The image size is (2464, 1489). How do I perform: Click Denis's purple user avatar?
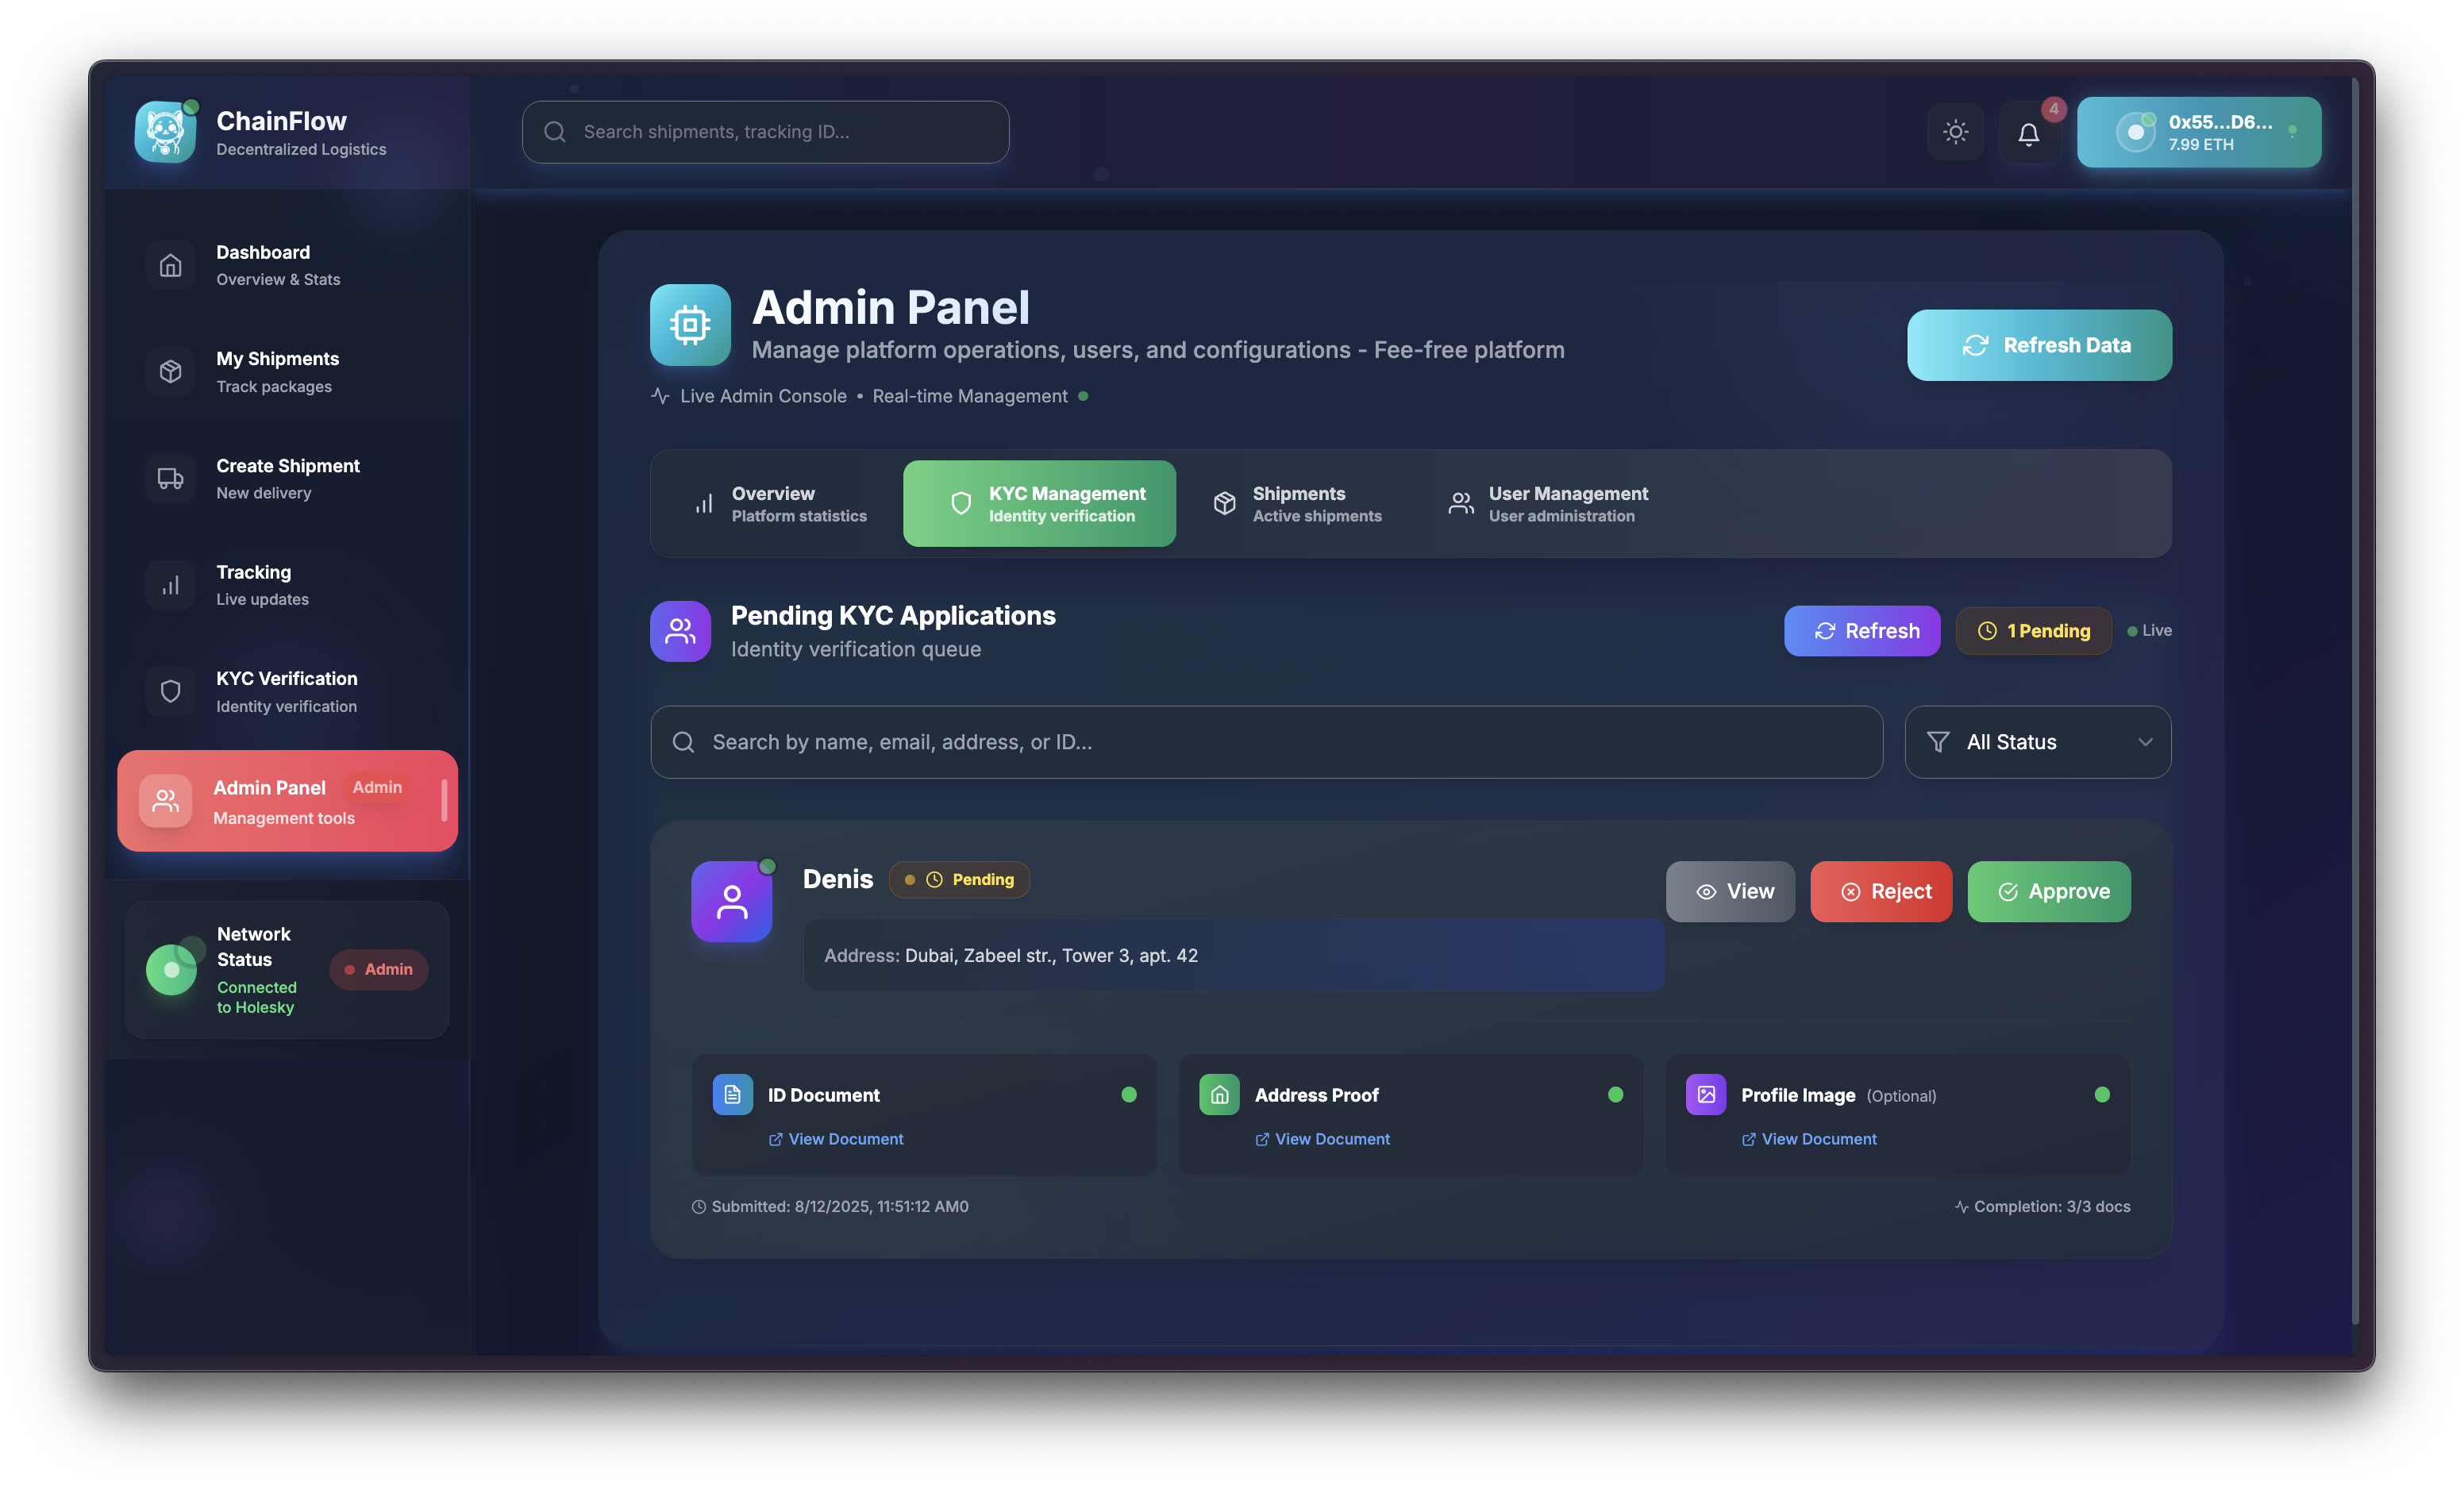click(x=731, y=902)
